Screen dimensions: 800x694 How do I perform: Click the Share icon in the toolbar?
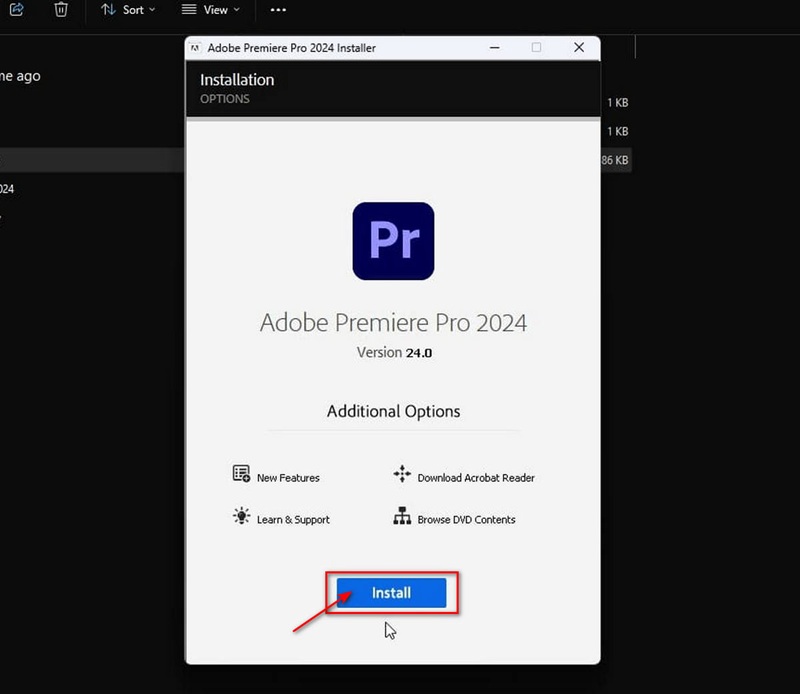click(15, 10)
